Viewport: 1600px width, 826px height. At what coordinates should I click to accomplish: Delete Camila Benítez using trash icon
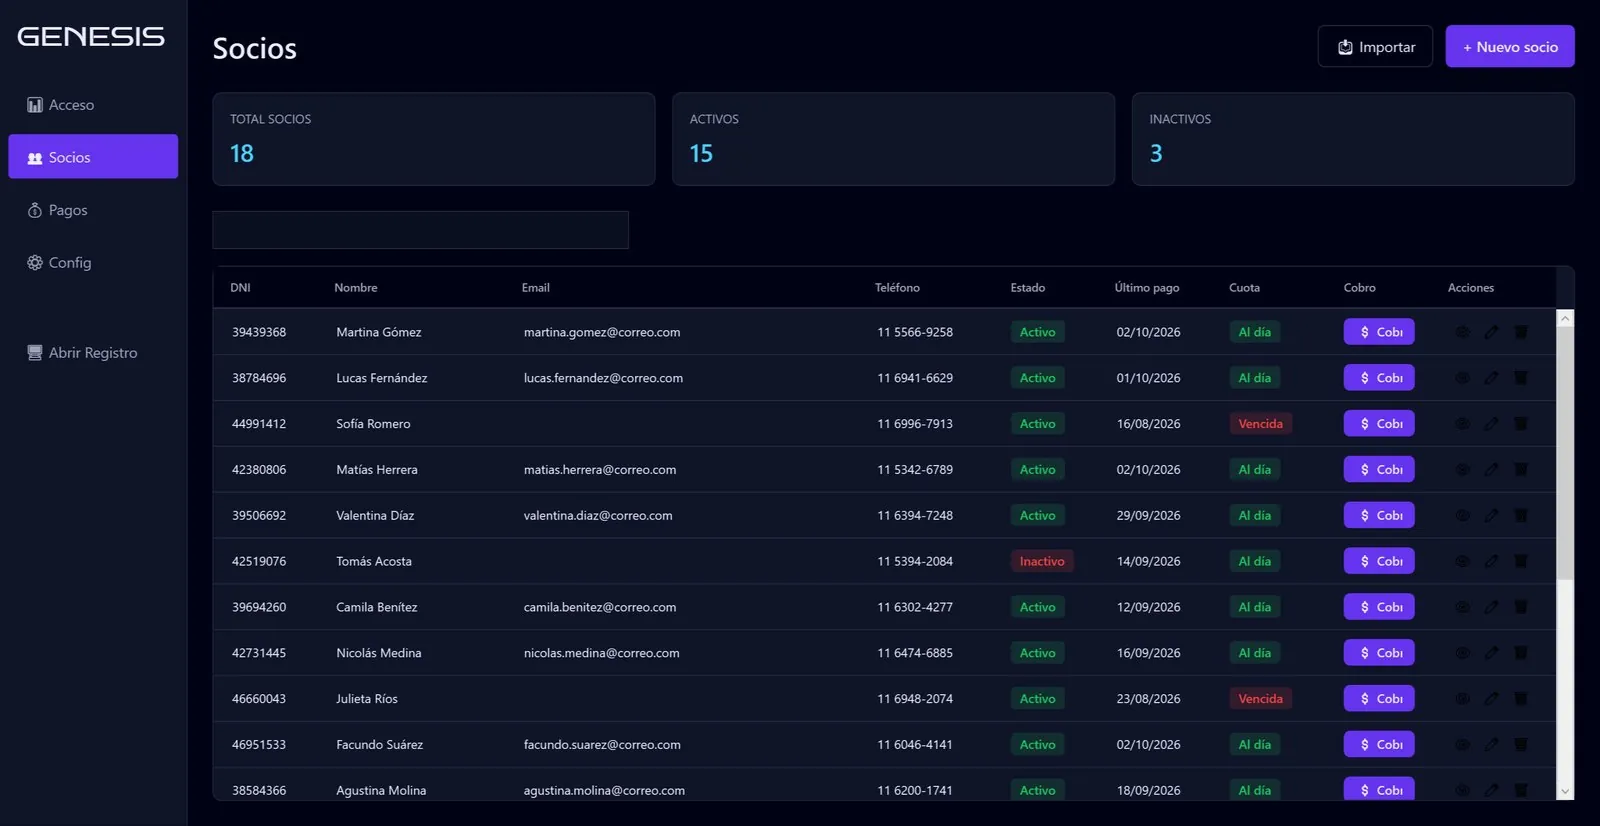[x=1520, y=607]
